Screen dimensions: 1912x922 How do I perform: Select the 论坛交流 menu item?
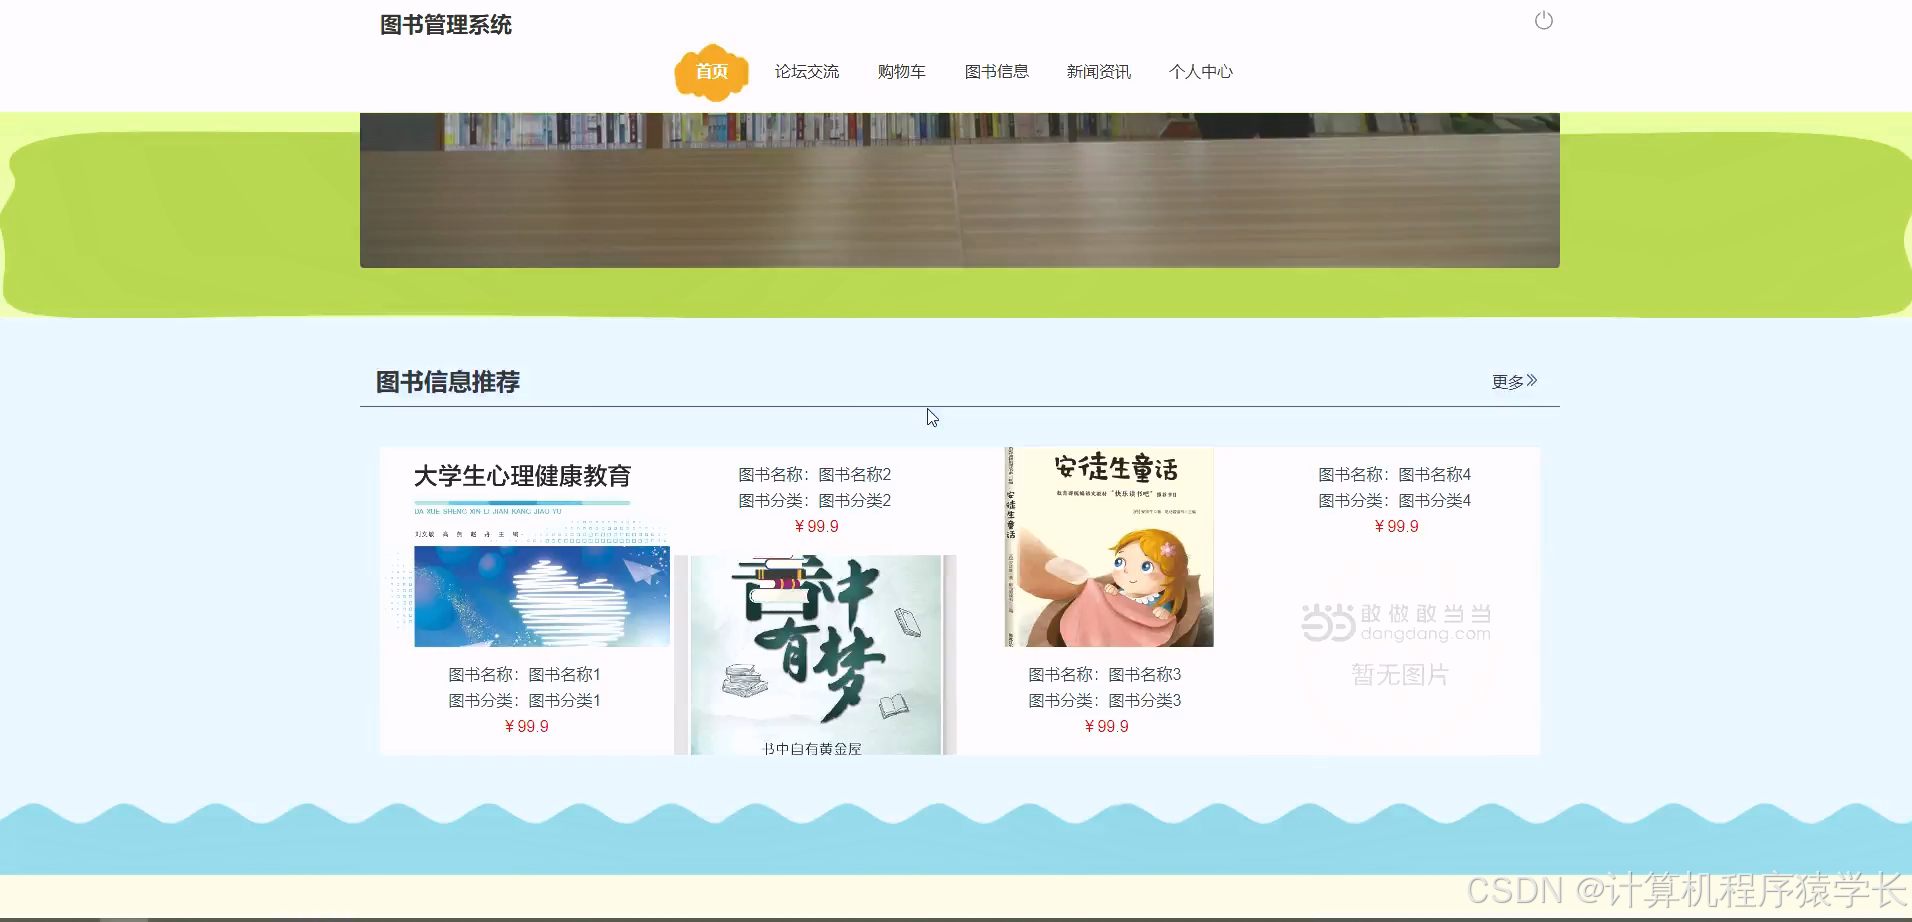click(808, 71)
